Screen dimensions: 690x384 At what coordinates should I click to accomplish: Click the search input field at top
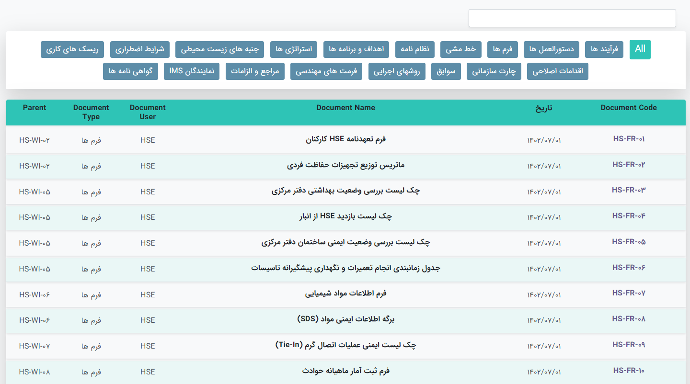click(x=572, y=18)
